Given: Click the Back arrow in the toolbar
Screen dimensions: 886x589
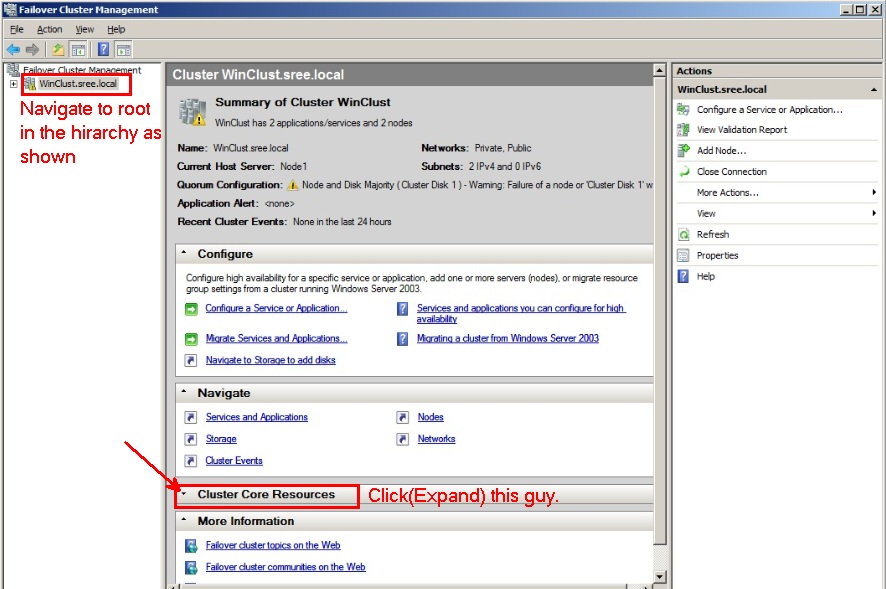Looking at the screenshot, I should coord(13,49).
